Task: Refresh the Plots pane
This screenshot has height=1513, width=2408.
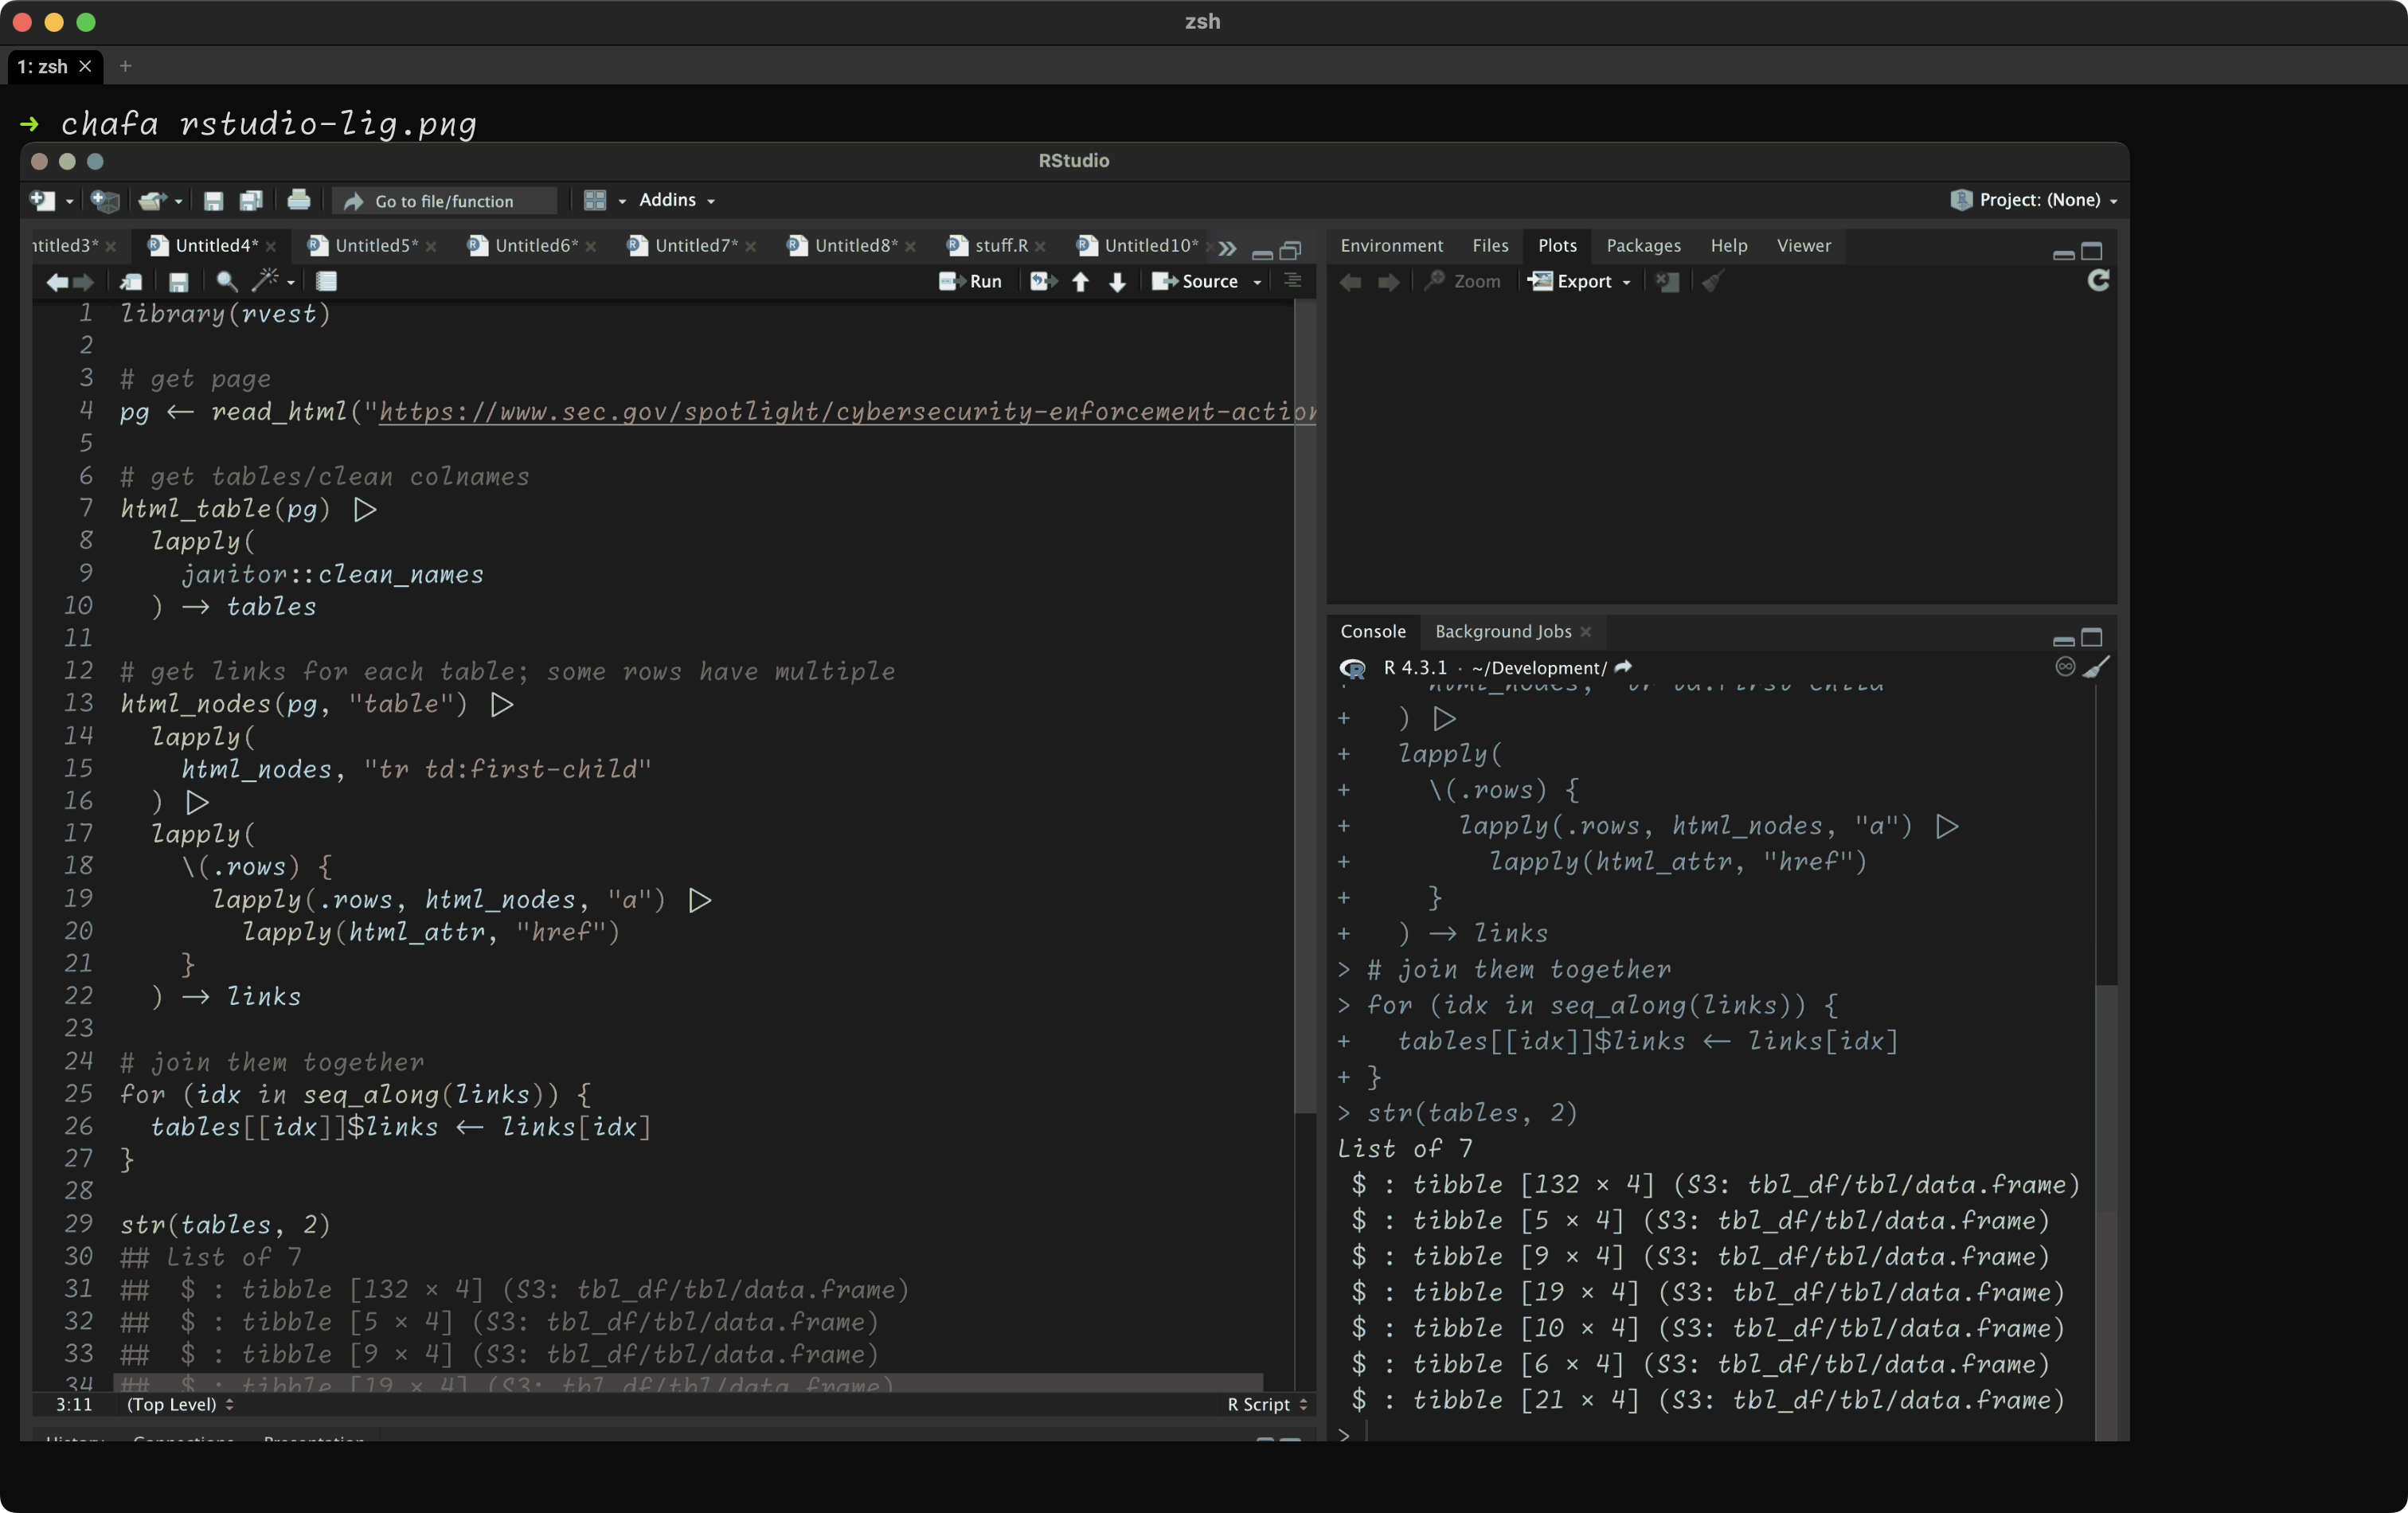Action: click(2098, 281)
